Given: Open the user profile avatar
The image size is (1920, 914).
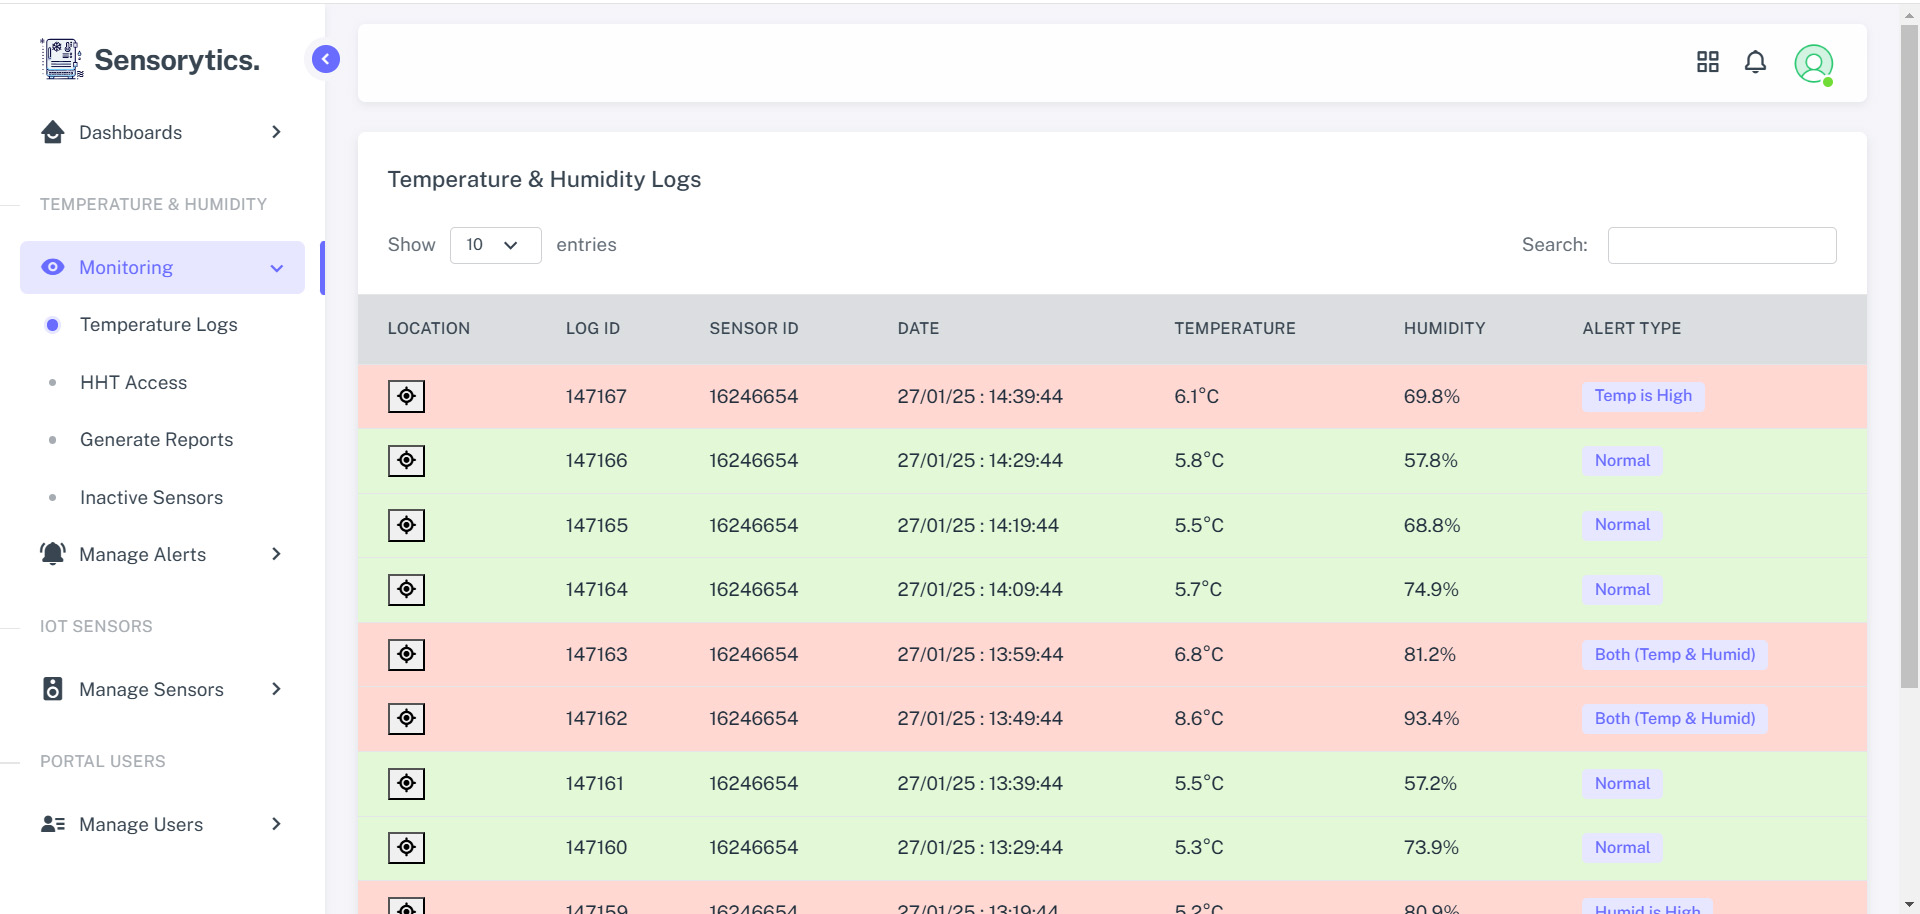Looking at the screenshot, I should pyautogui.click(x=1812, y=64).
